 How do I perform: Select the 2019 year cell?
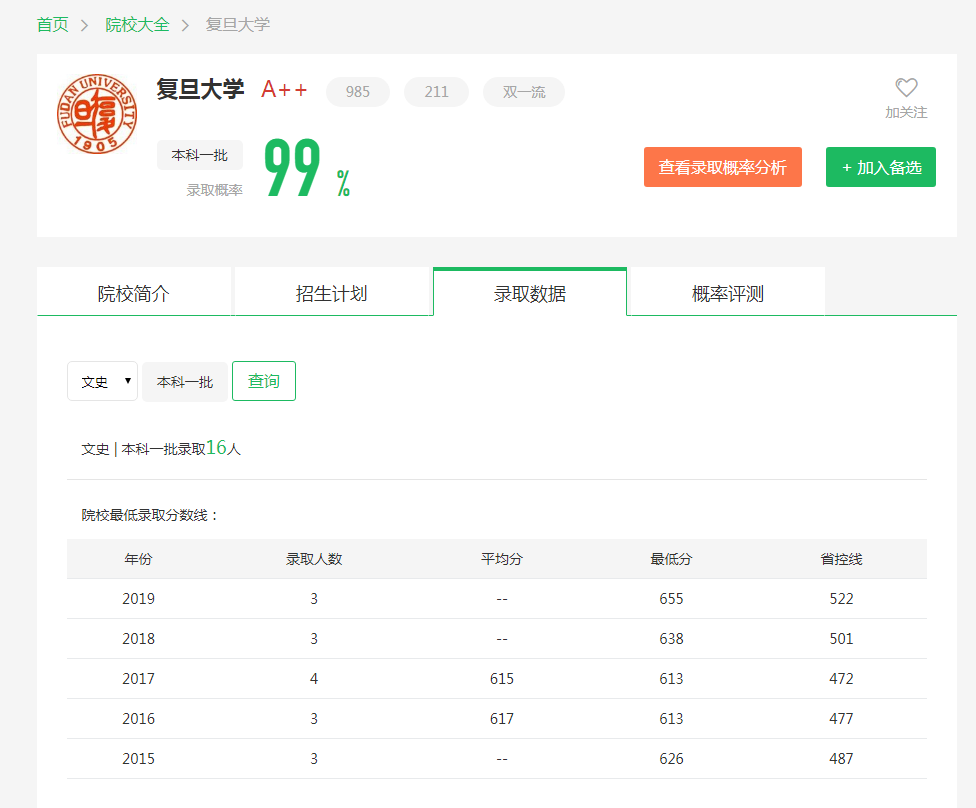(138, 599)
